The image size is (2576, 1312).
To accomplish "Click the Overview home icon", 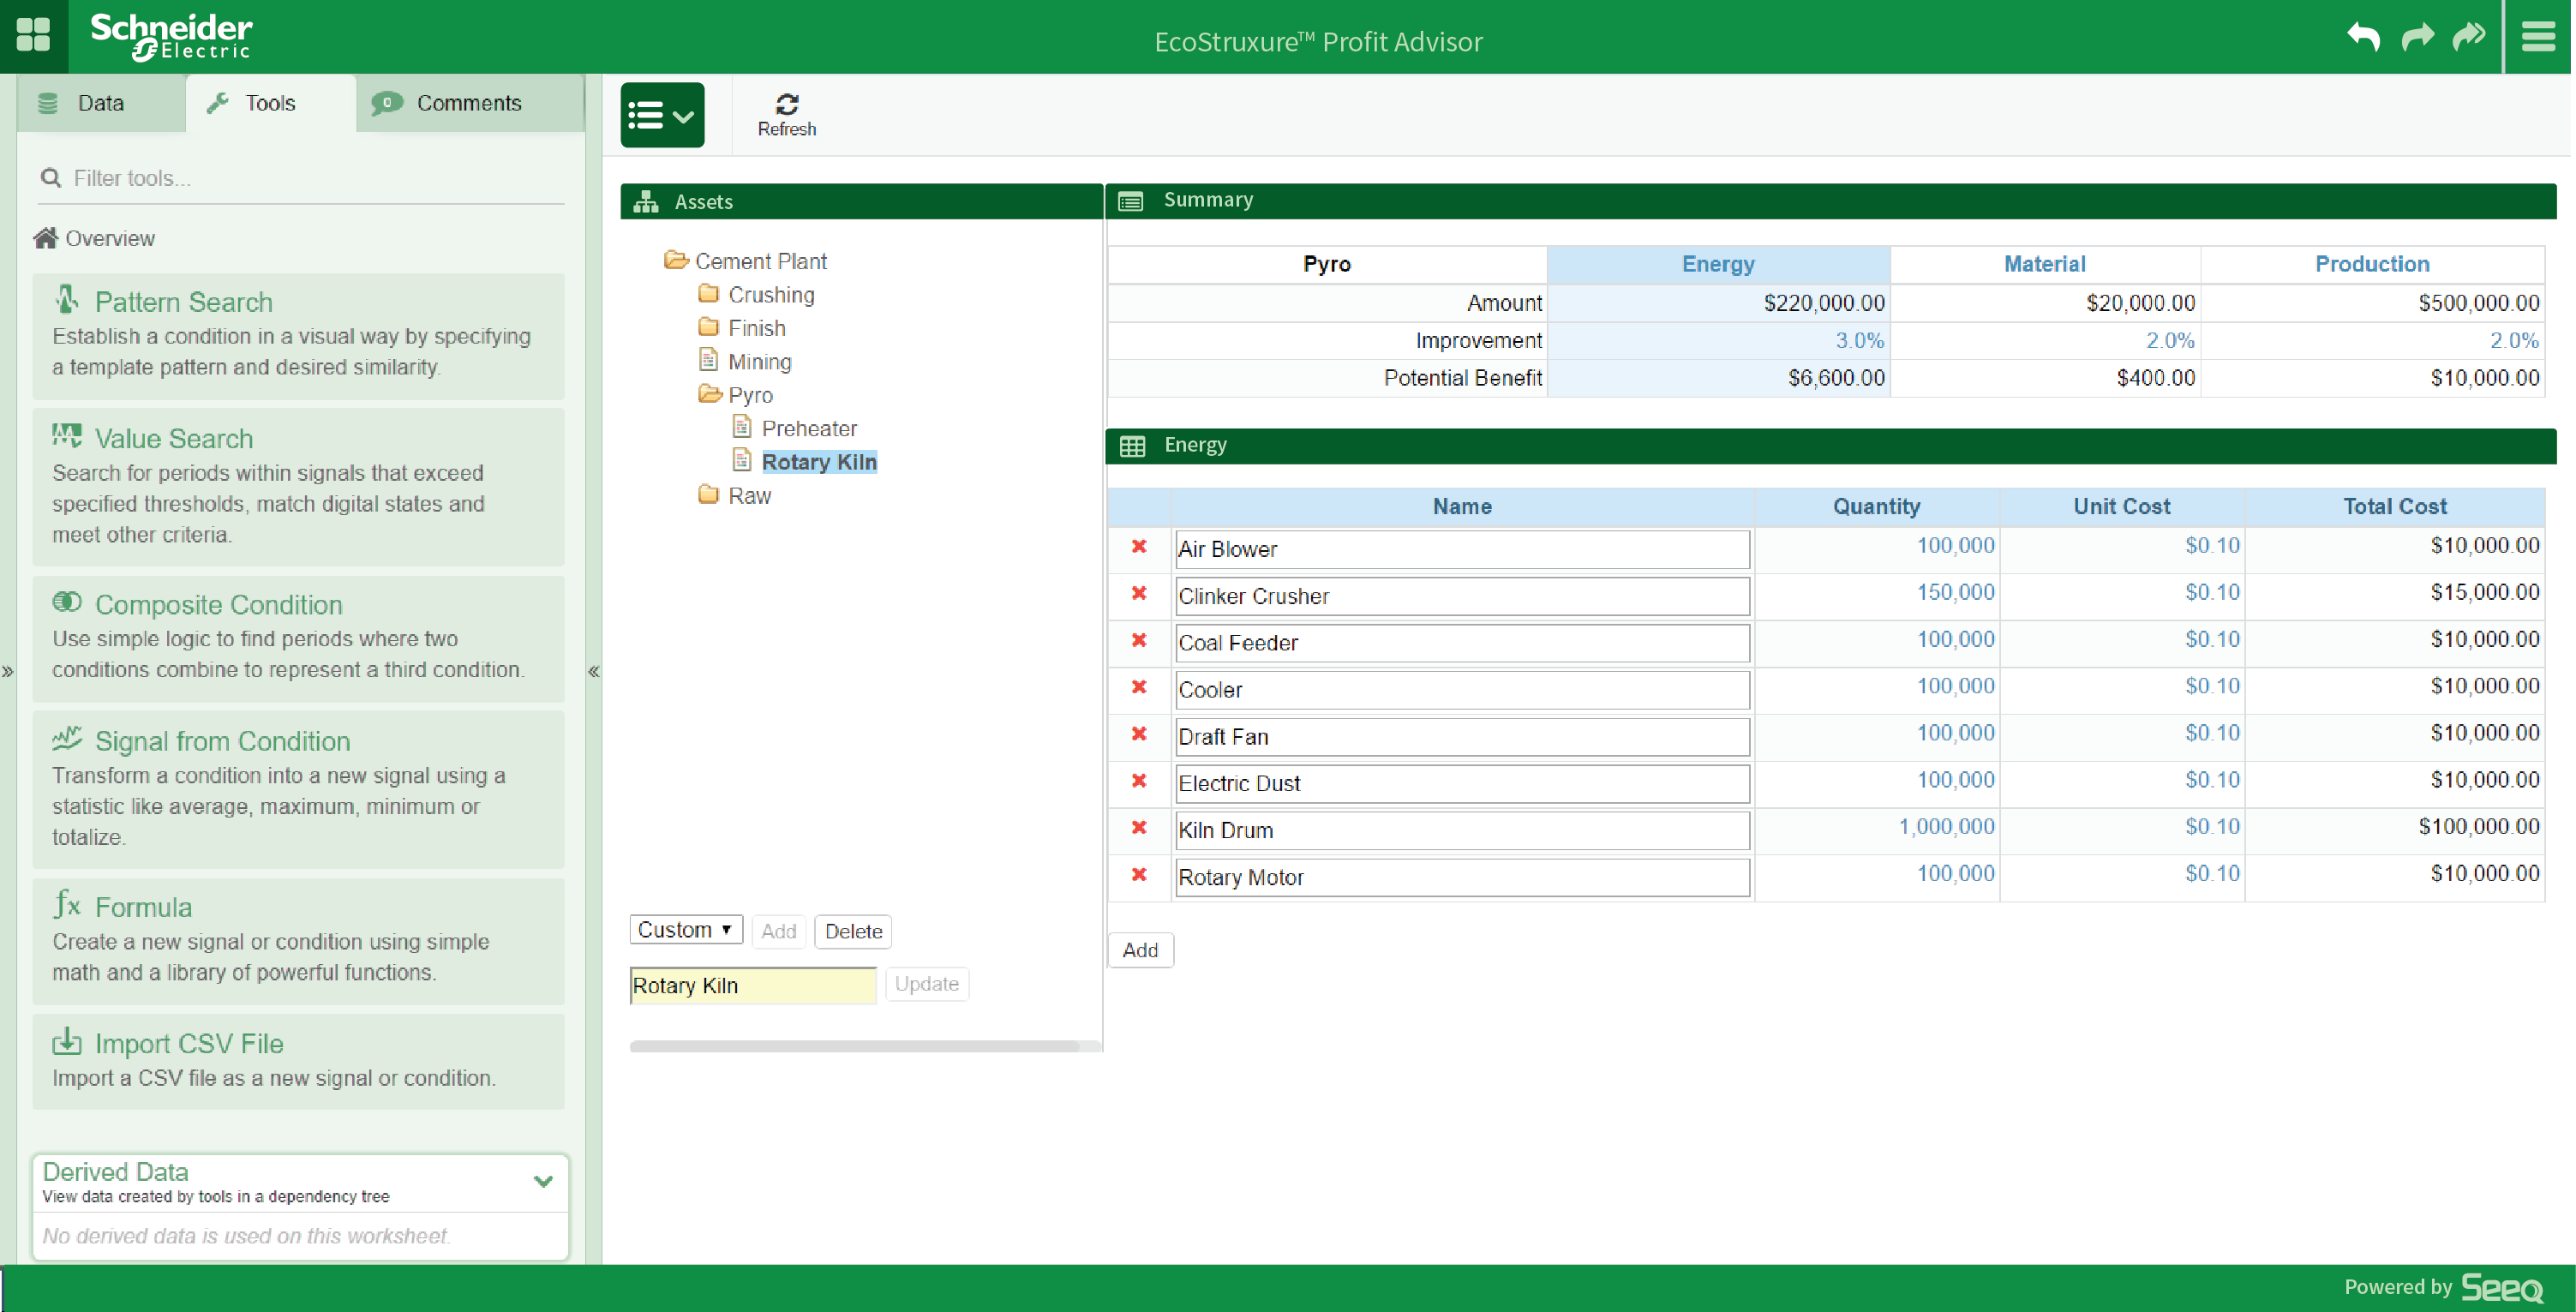I will pyautogui.click(x=46, y=238).
